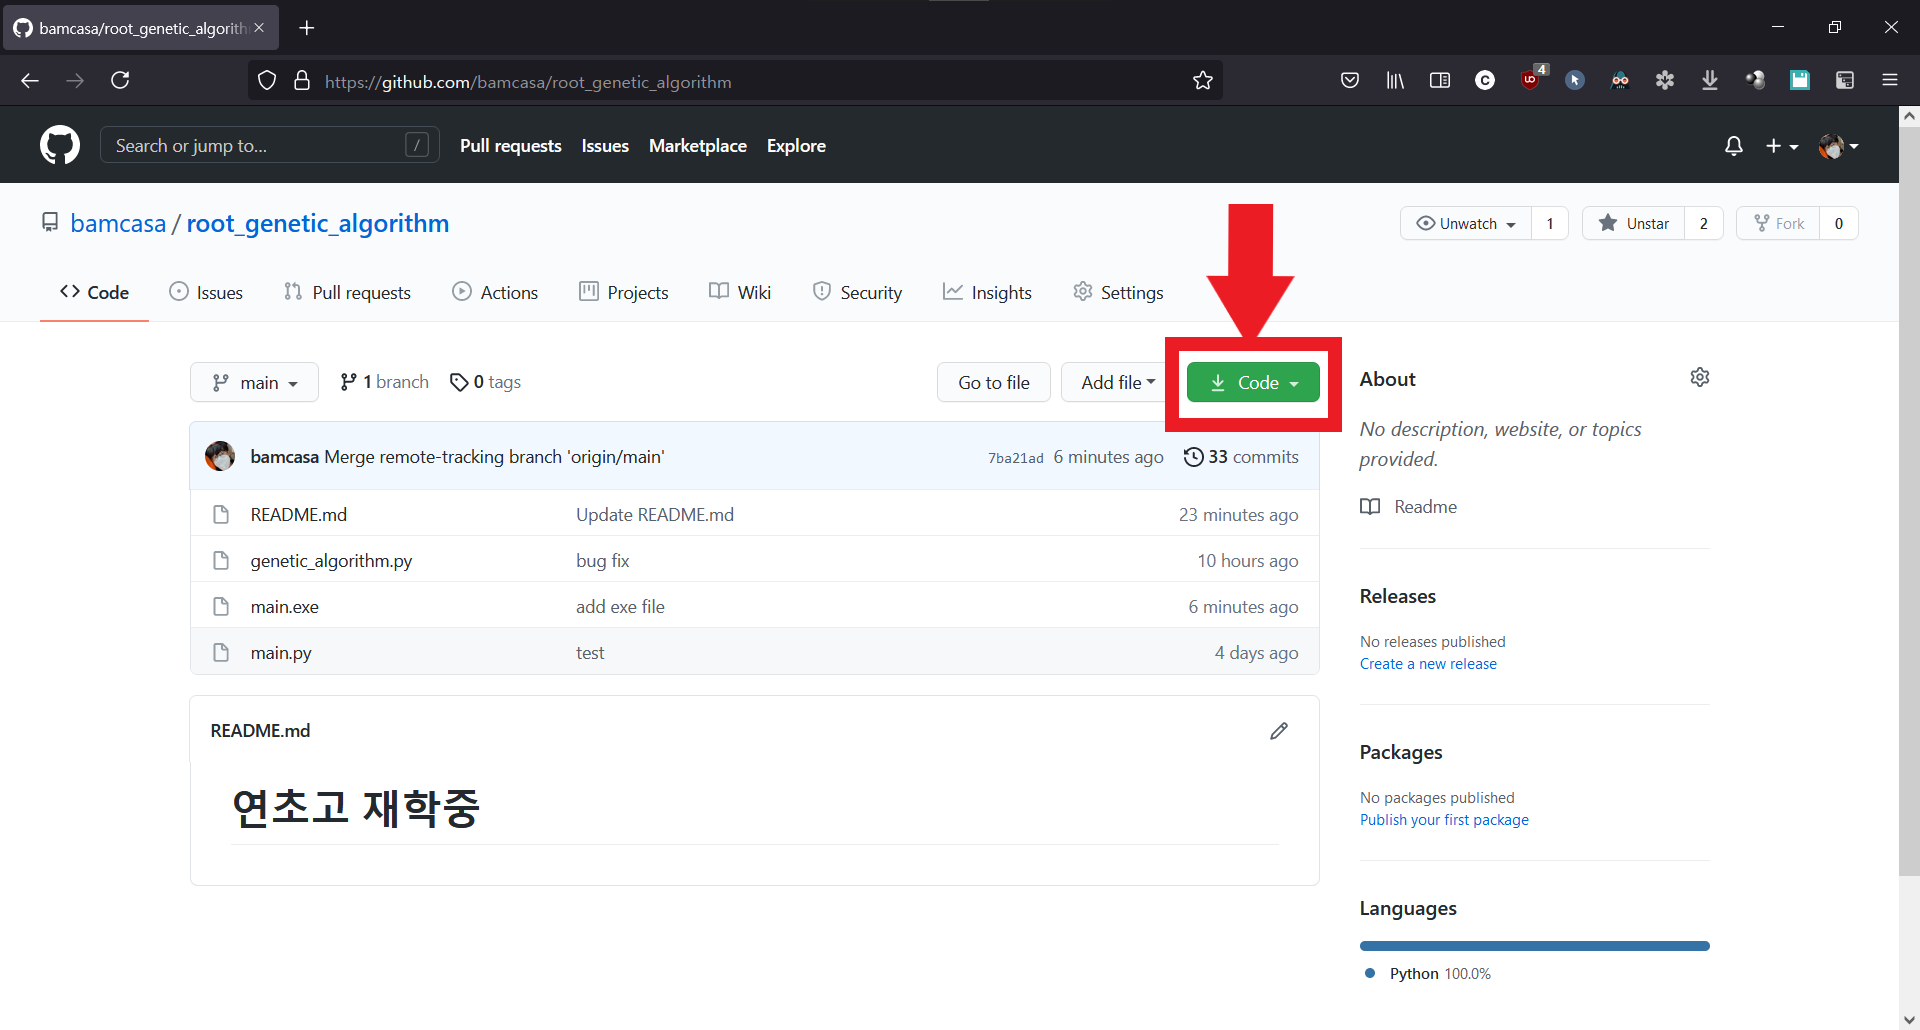
Task: Open the Actions tab
Action: [495, 292]
